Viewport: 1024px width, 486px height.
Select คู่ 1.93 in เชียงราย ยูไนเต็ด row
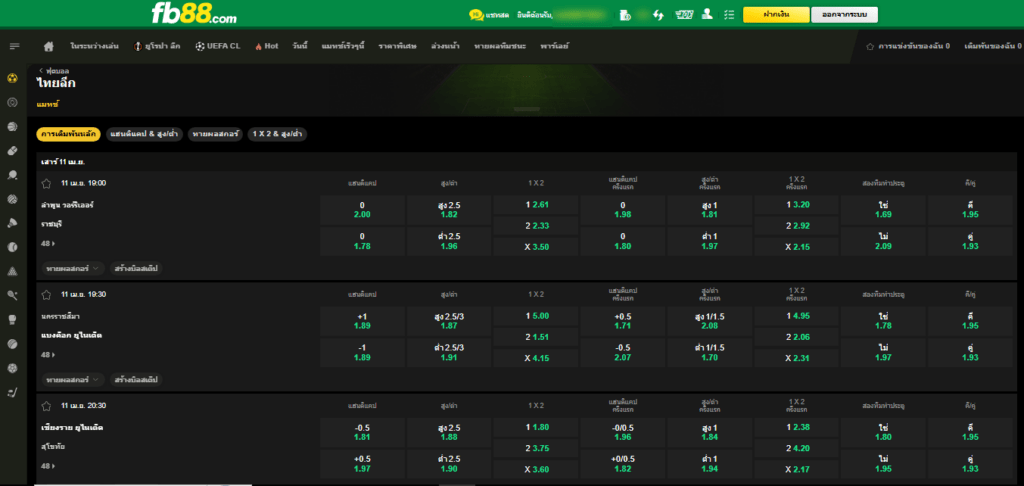click(x=970, y=463)
